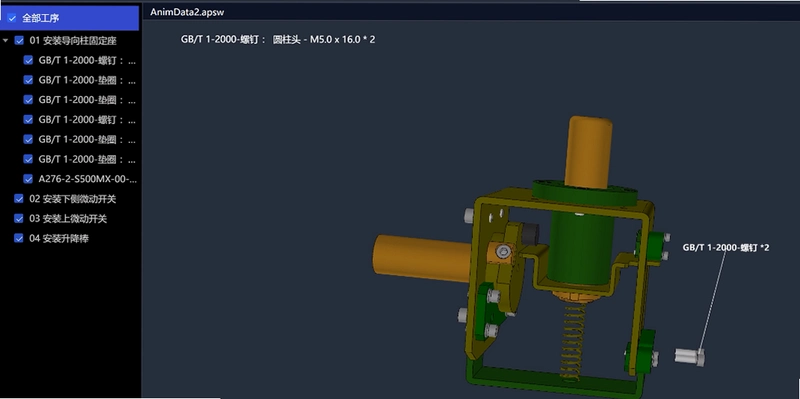The height and width of the screenshot is (399, 800).
Task: Collapse the 01 安装导向柱固定座 tree node
Action: [6, 40]
